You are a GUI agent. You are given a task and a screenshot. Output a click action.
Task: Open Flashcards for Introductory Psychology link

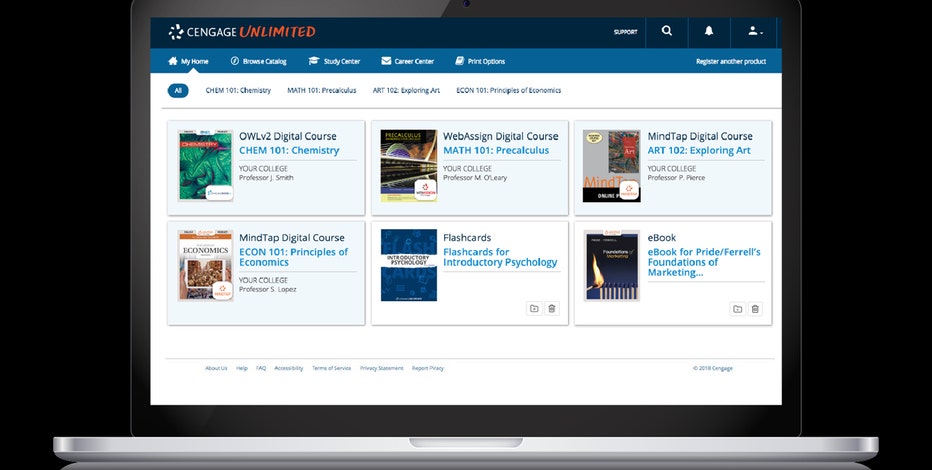(x=500, y=257)
